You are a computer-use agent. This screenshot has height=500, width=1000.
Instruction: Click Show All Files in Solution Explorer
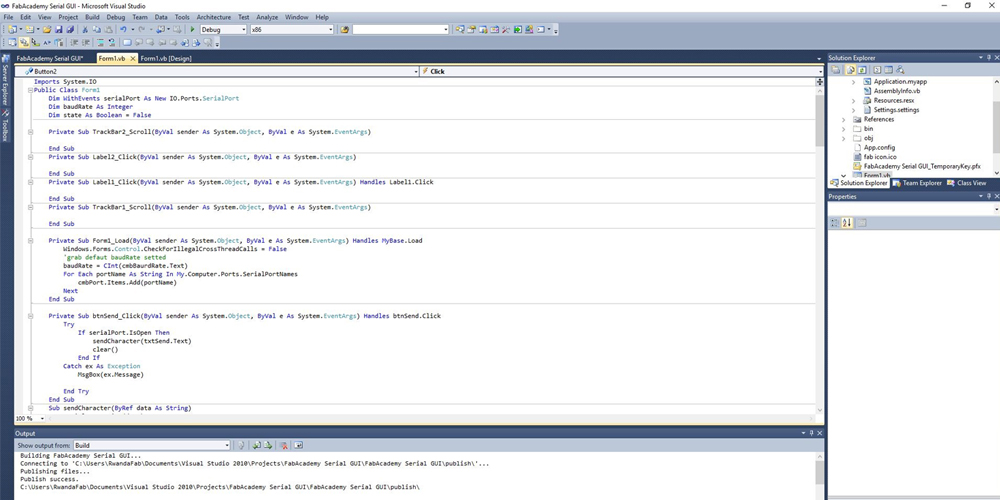tap(851, 70)
